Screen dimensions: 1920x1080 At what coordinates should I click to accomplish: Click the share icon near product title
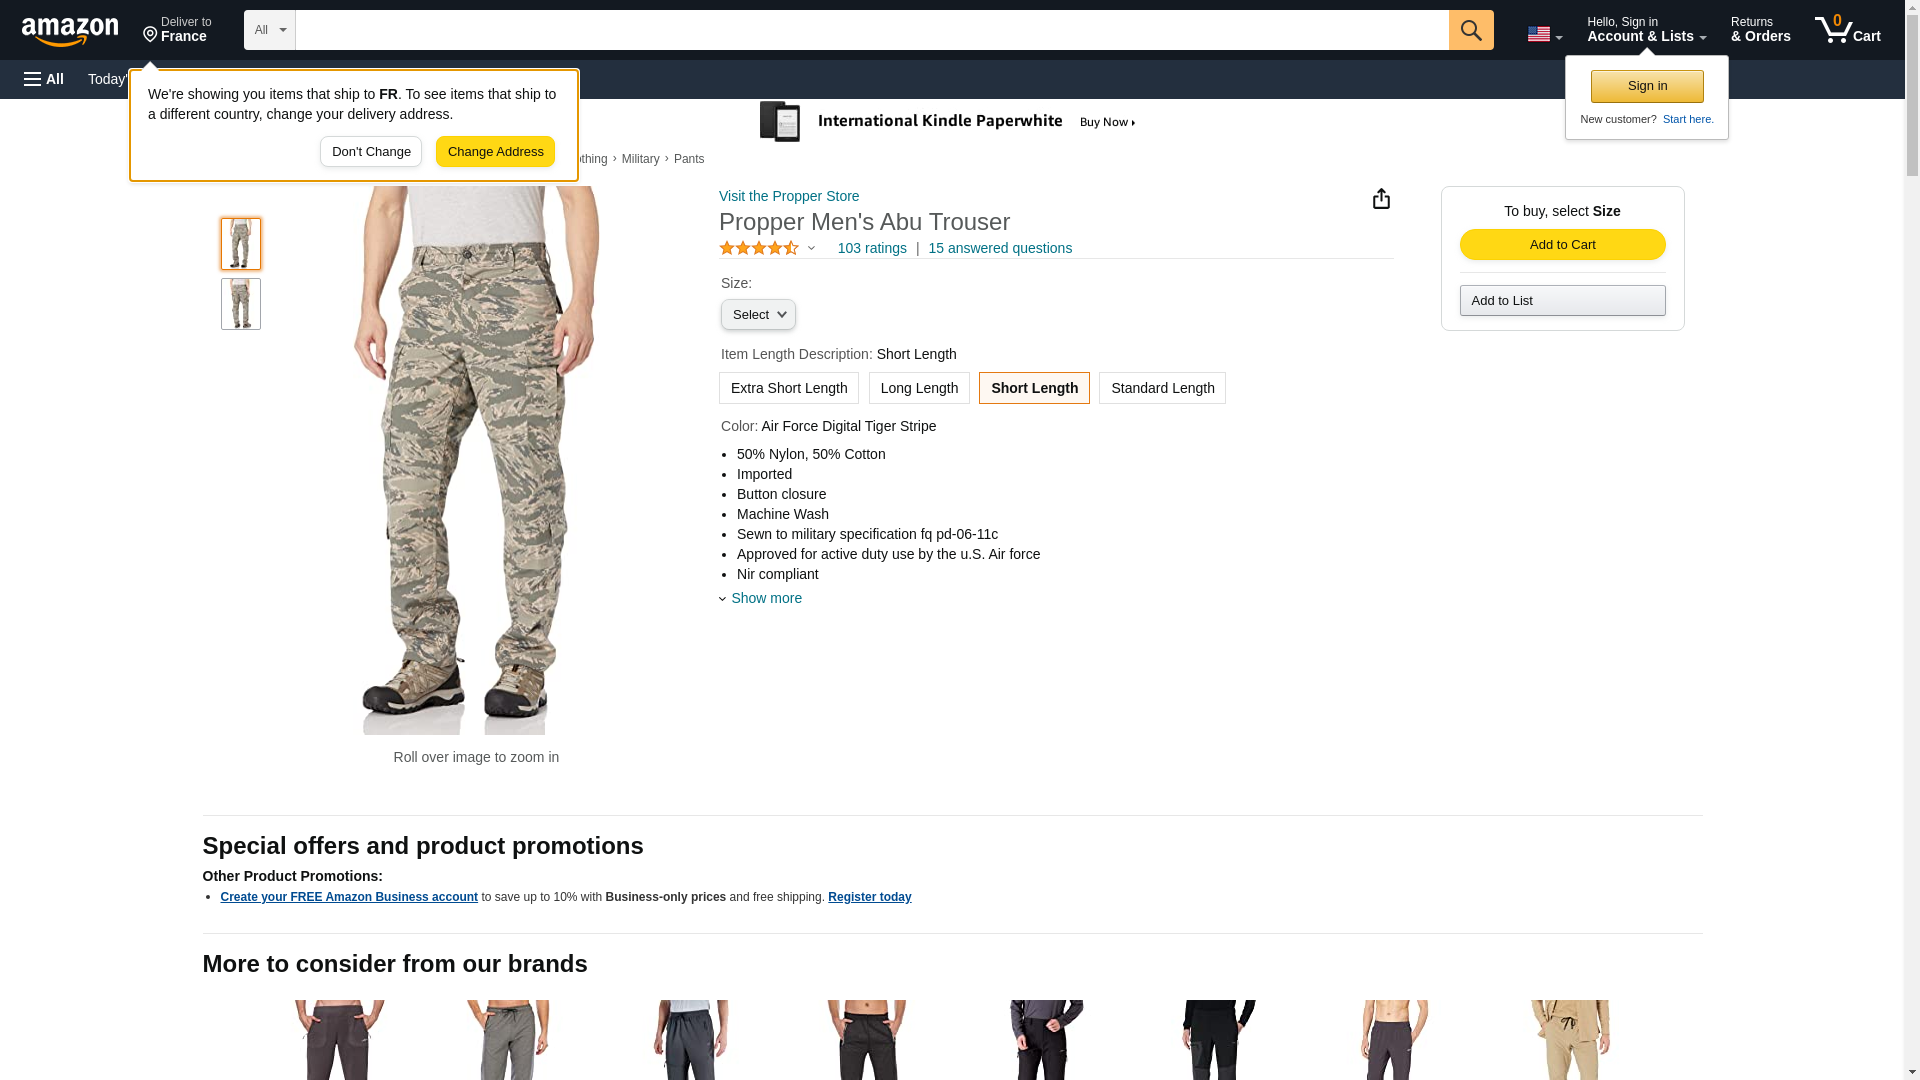pyautogui.click(x=1381, y=199)
